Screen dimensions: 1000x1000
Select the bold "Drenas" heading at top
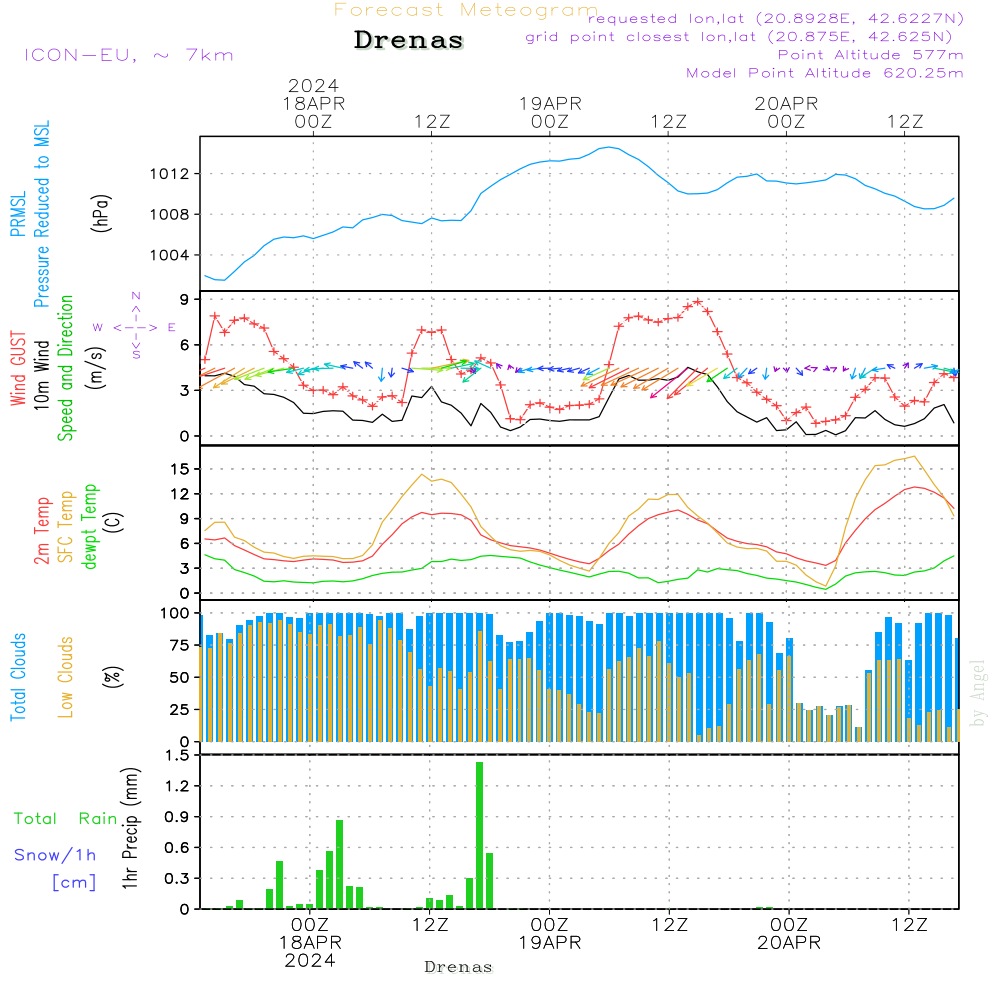pos(409,40)
